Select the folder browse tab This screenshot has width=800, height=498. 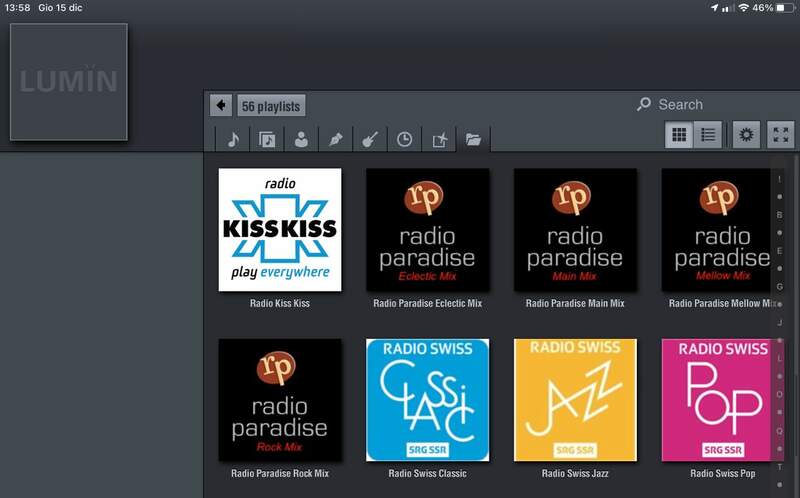click(473, 140)
